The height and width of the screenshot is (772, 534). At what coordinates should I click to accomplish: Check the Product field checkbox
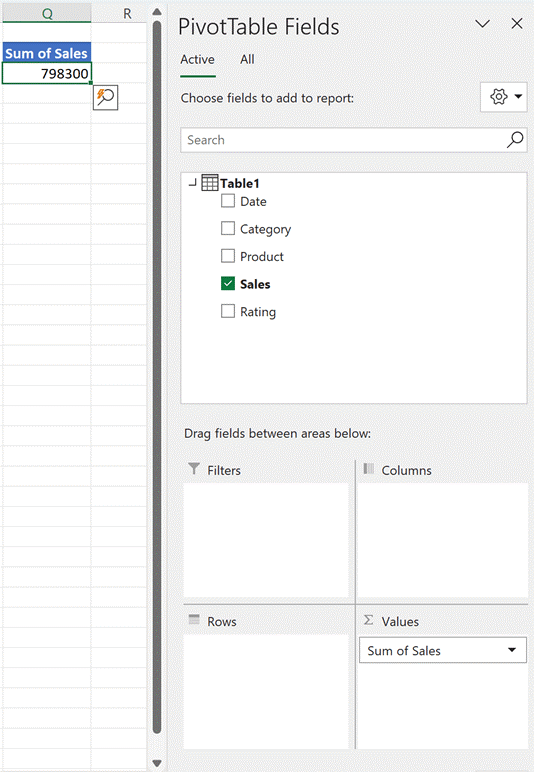(x=228, y=256)
